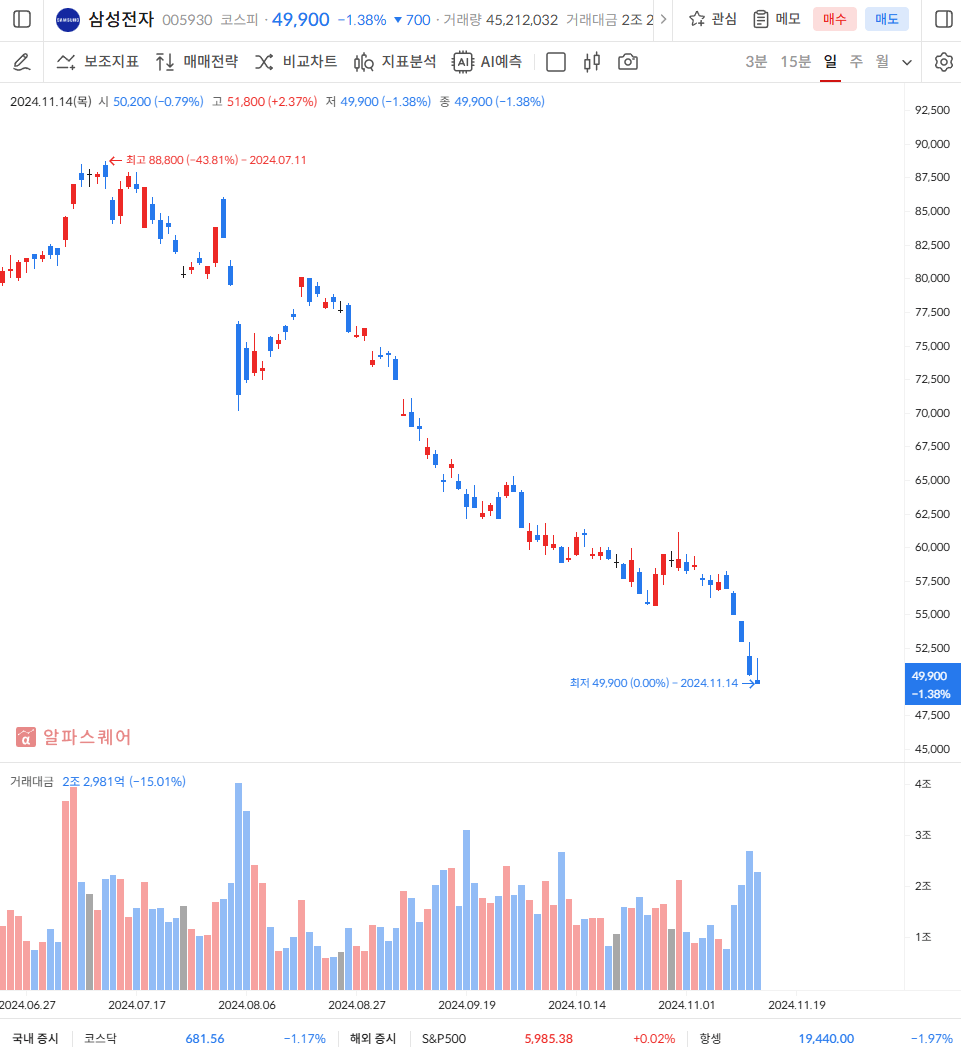961x1054 pixels.
Task: Toggle the square checkbox in toolbar
Action: tap(556, 62)
